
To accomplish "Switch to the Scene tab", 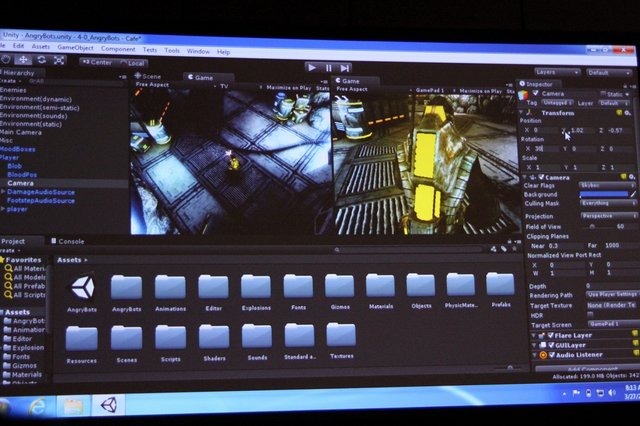I will 148,76.
